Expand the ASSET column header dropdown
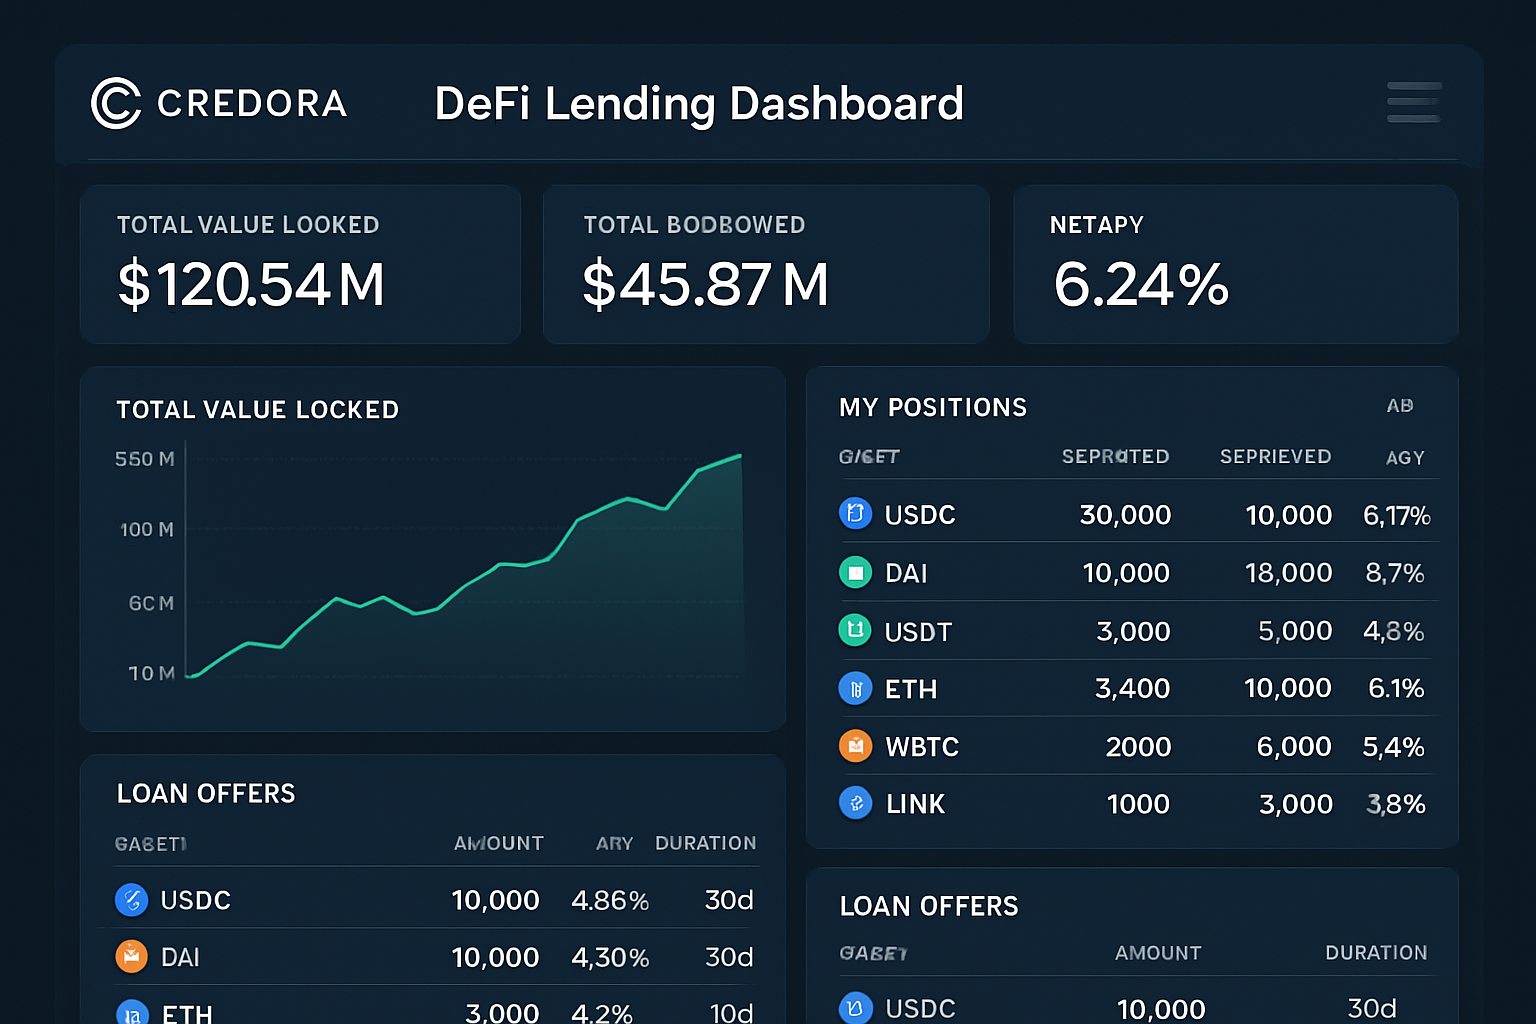Screen dimensions: 1536x1024 pos(868,456)
